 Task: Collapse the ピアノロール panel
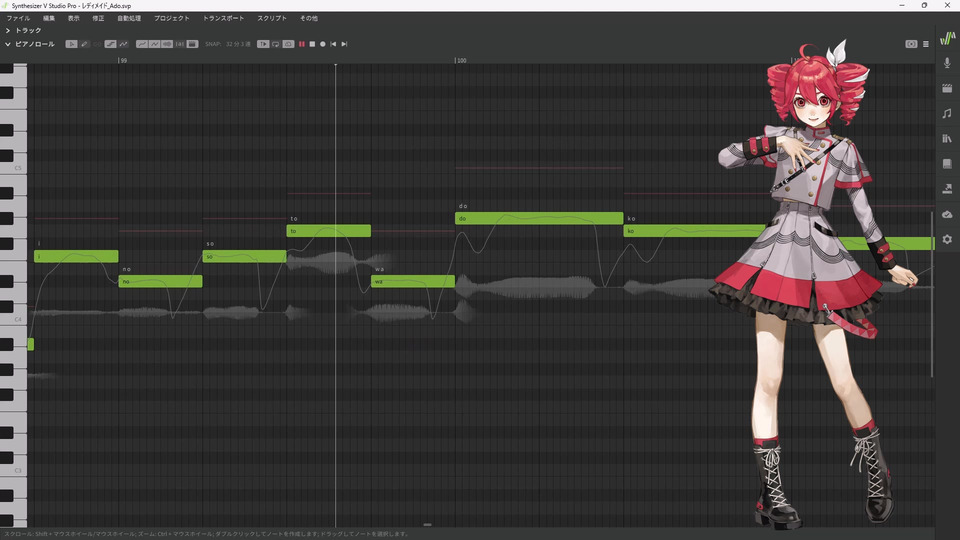pyautogui.click(x=7, y=44)
